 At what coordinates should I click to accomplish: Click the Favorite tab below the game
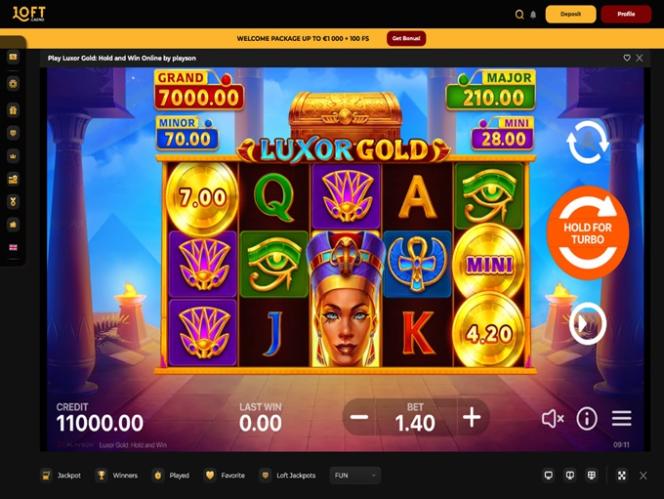coord(225,475)
